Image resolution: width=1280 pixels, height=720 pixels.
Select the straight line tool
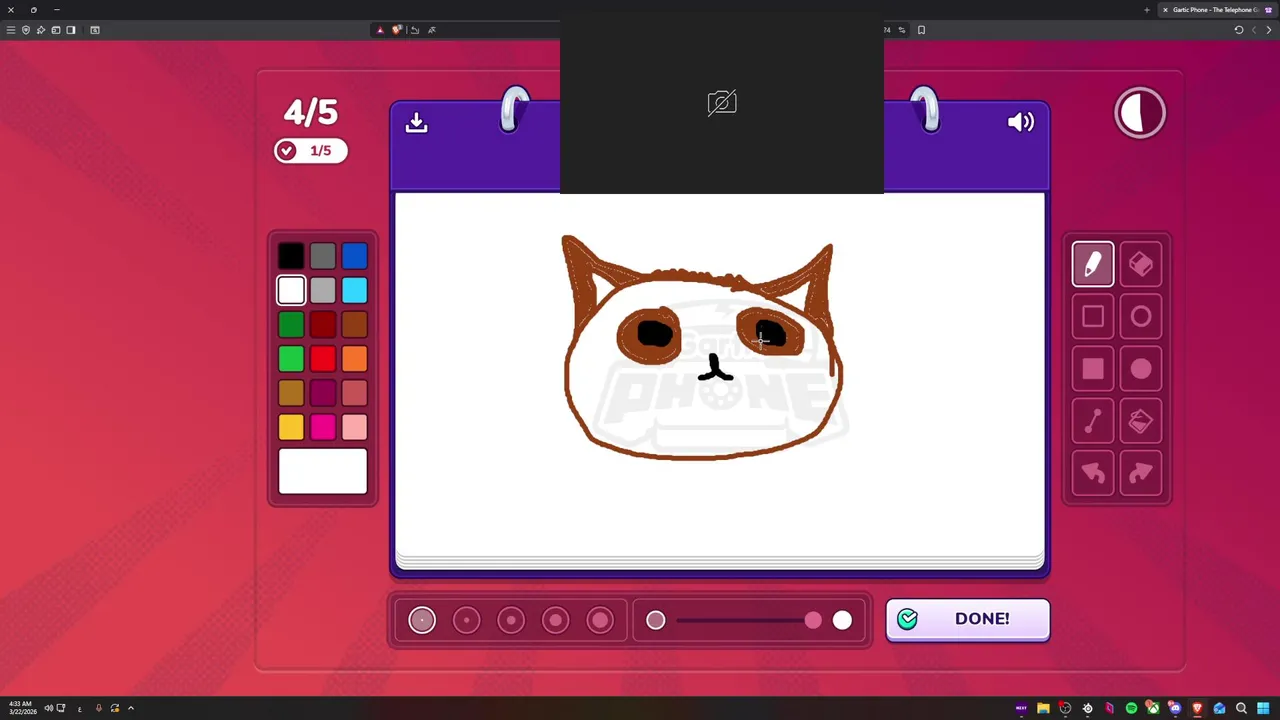1093,421
